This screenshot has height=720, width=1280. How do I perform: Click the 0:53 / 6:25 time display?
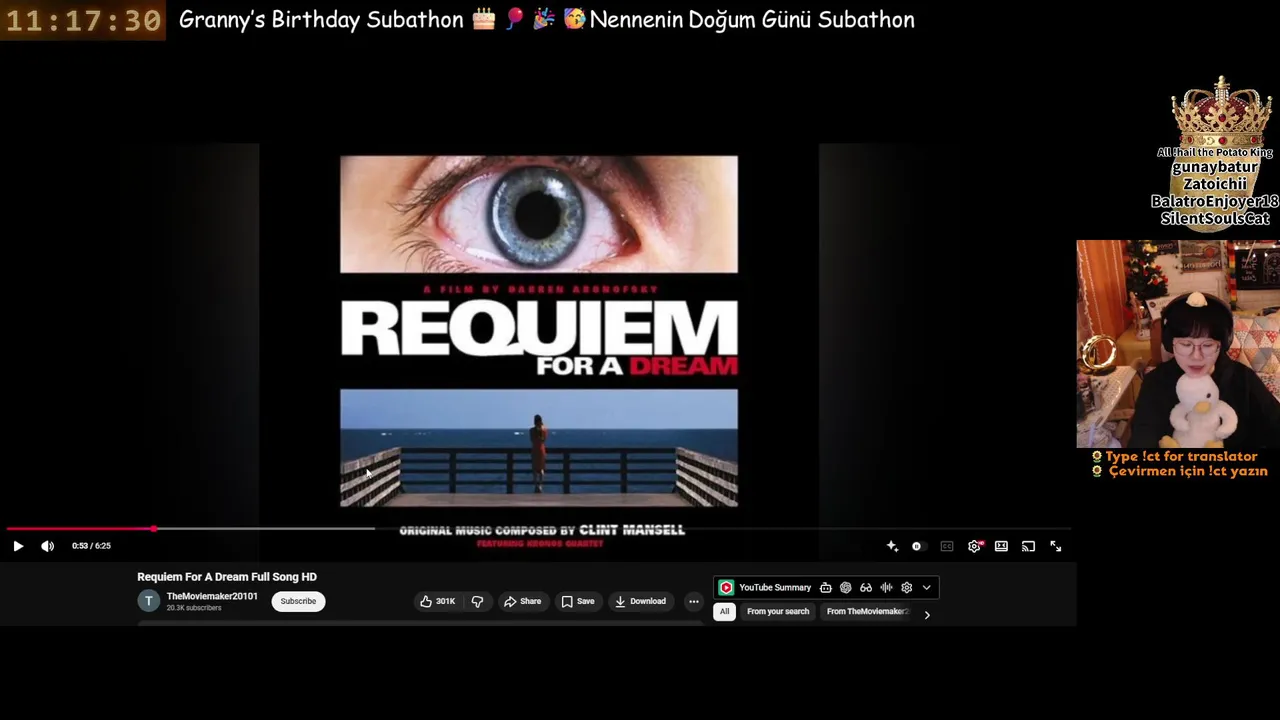[91, 546]
